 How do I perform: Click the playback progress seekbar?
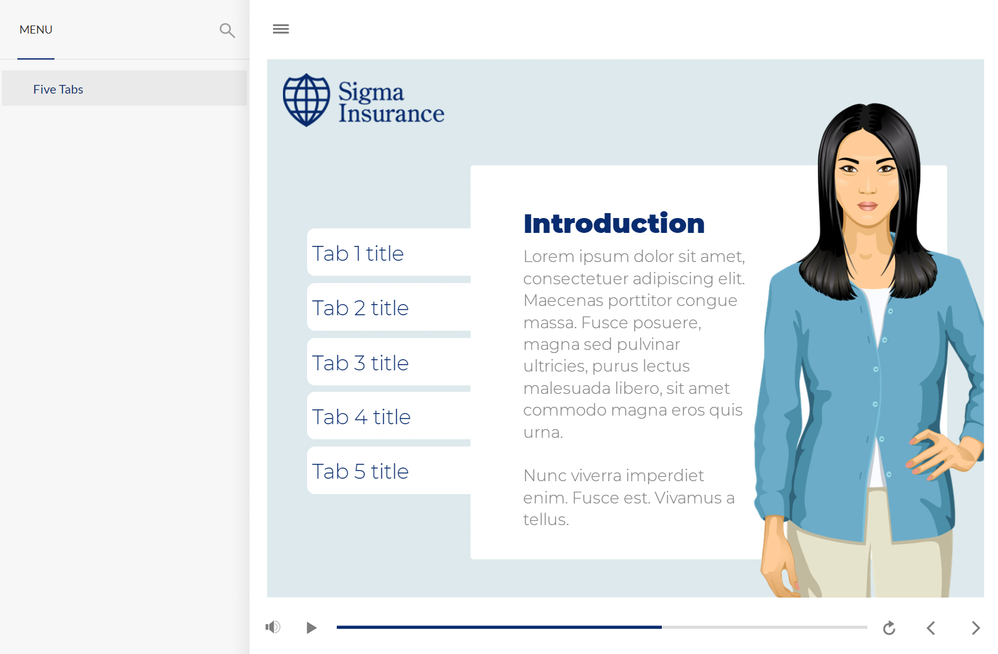(x=601, y=627)
